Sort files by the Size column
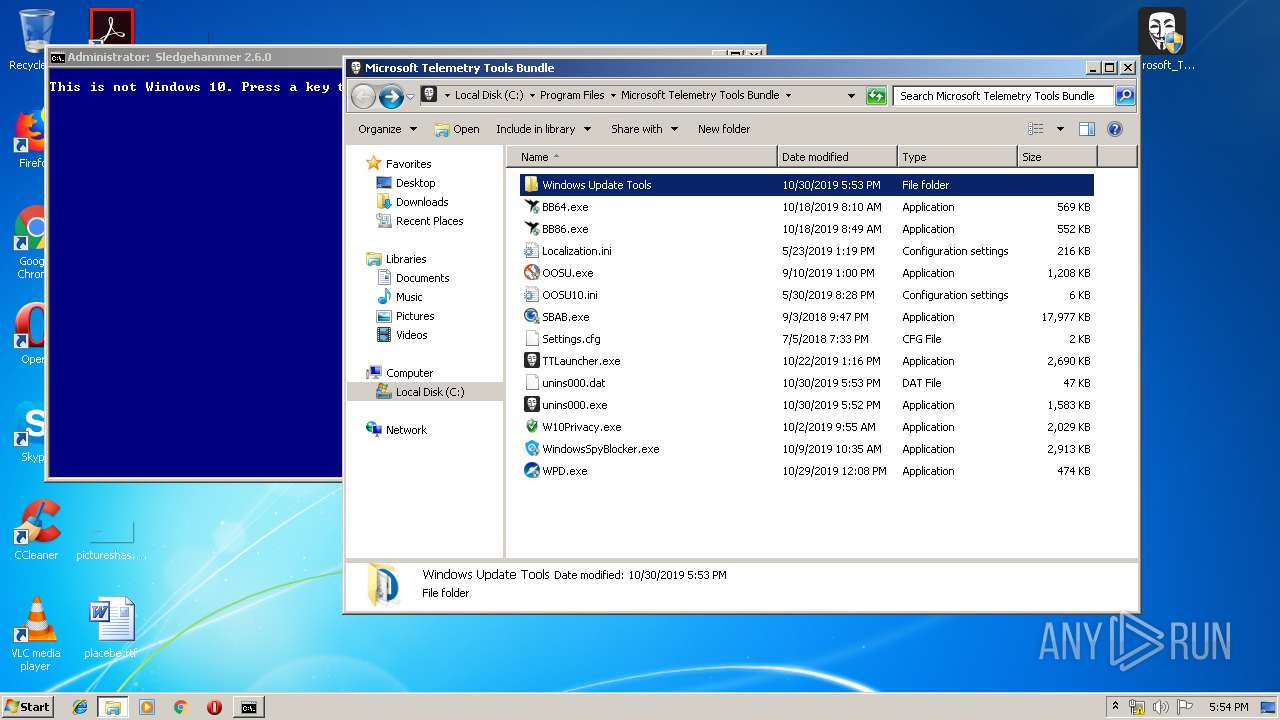This screenshot has height=720, width=1280. (1057, 157)
